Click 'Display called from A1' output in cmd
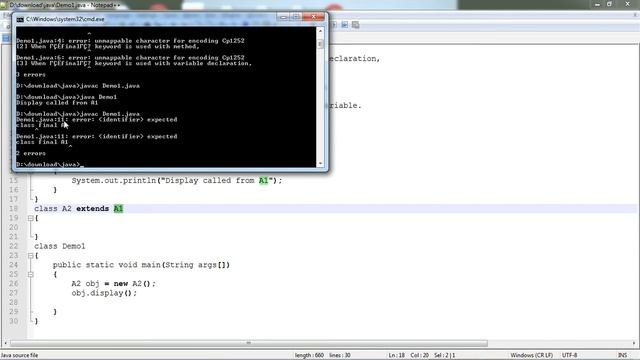 click(x=57, y=103)
